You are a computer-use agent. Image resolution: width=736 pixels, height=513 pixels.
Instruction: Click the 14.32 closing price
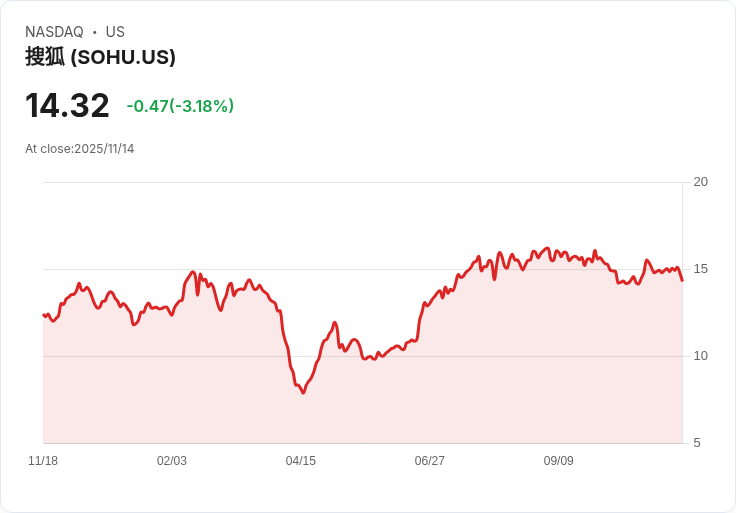[x=67, y=106]
